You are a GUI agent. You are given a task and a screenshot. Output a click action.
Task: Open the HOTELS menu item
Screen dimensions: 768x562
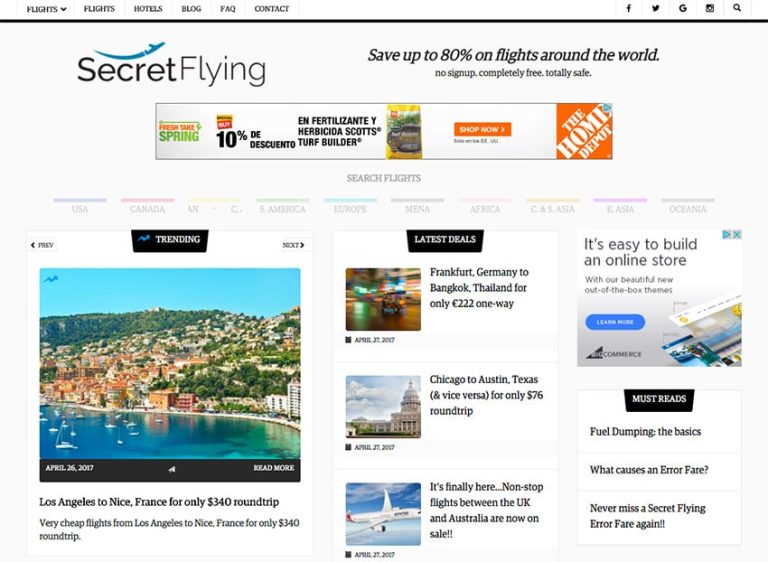click(148, 9)
